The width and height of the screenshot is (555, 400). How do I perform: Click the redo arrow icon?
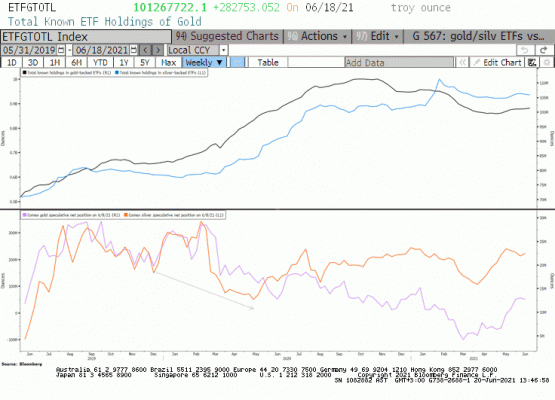point(544,50)
